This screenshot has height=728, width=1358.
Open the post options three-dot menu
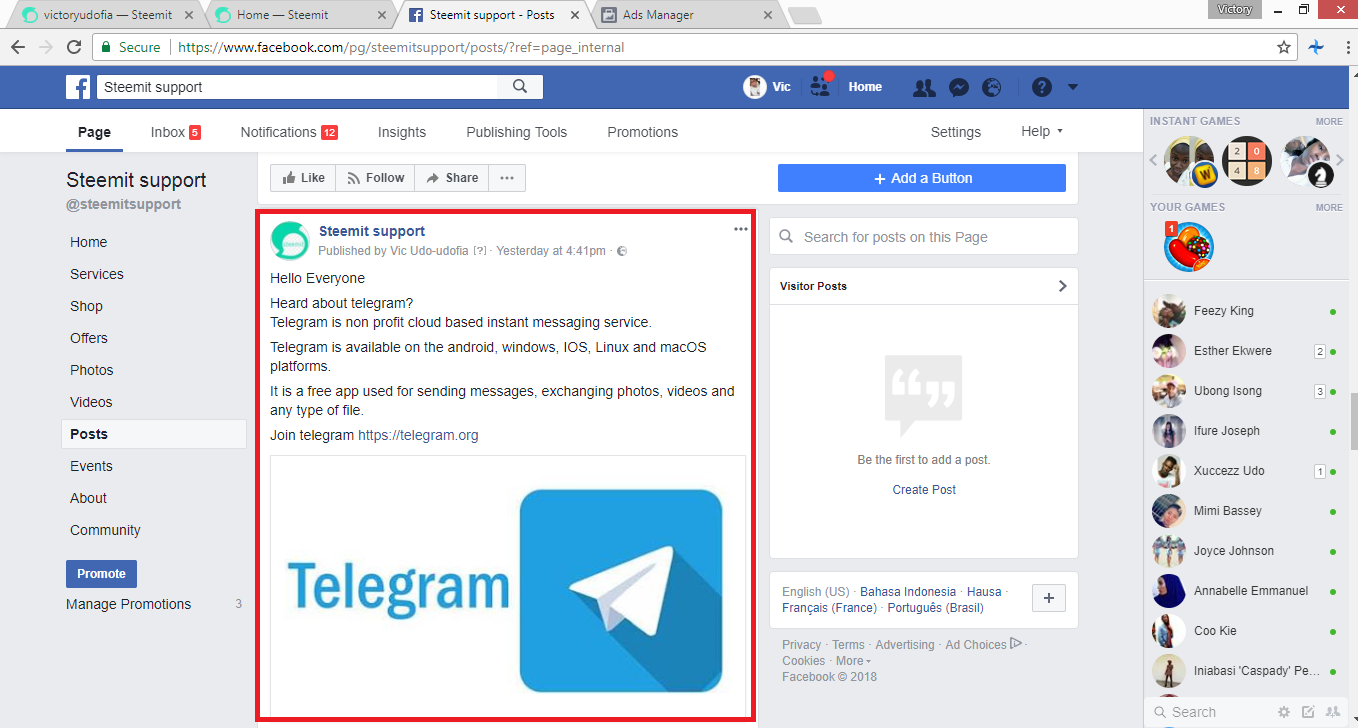740,229
